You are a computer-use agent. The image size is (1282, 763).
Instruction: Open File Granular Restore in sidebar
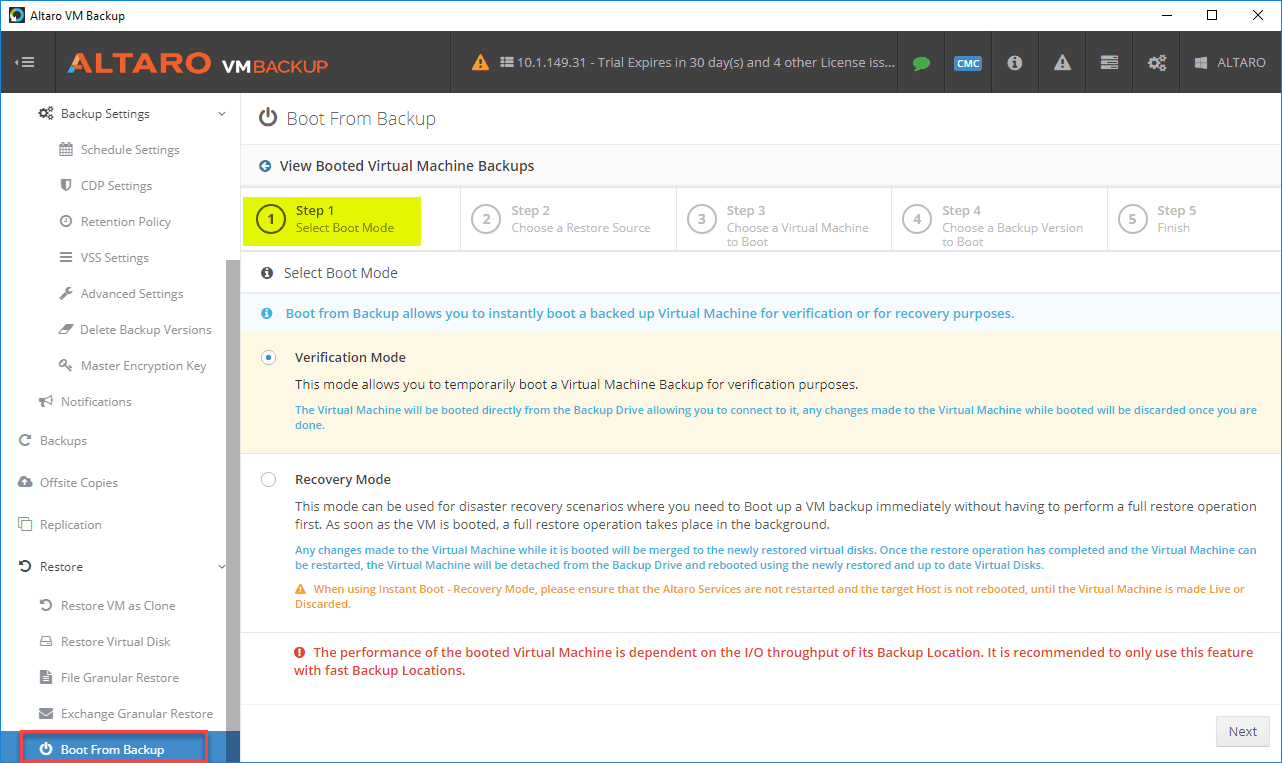(x=119, y=678)
